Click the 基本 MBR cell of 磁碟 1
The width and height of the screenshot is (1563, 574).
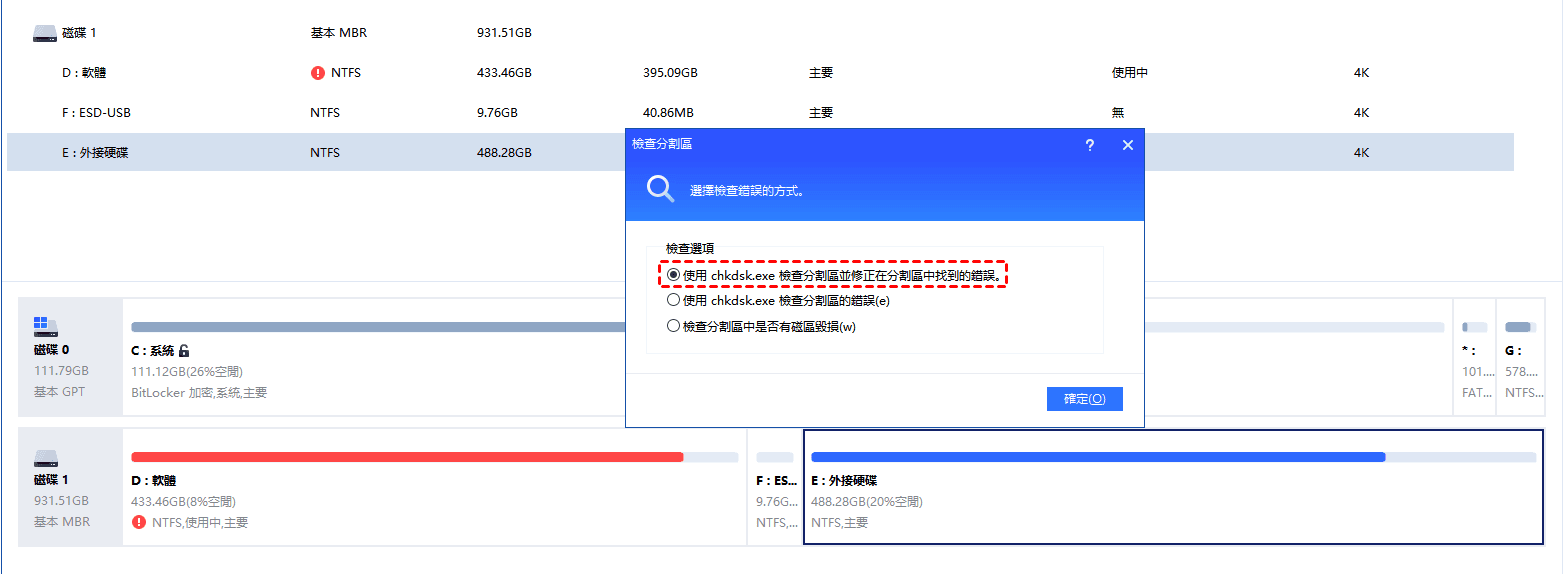(x=339, y=33)
